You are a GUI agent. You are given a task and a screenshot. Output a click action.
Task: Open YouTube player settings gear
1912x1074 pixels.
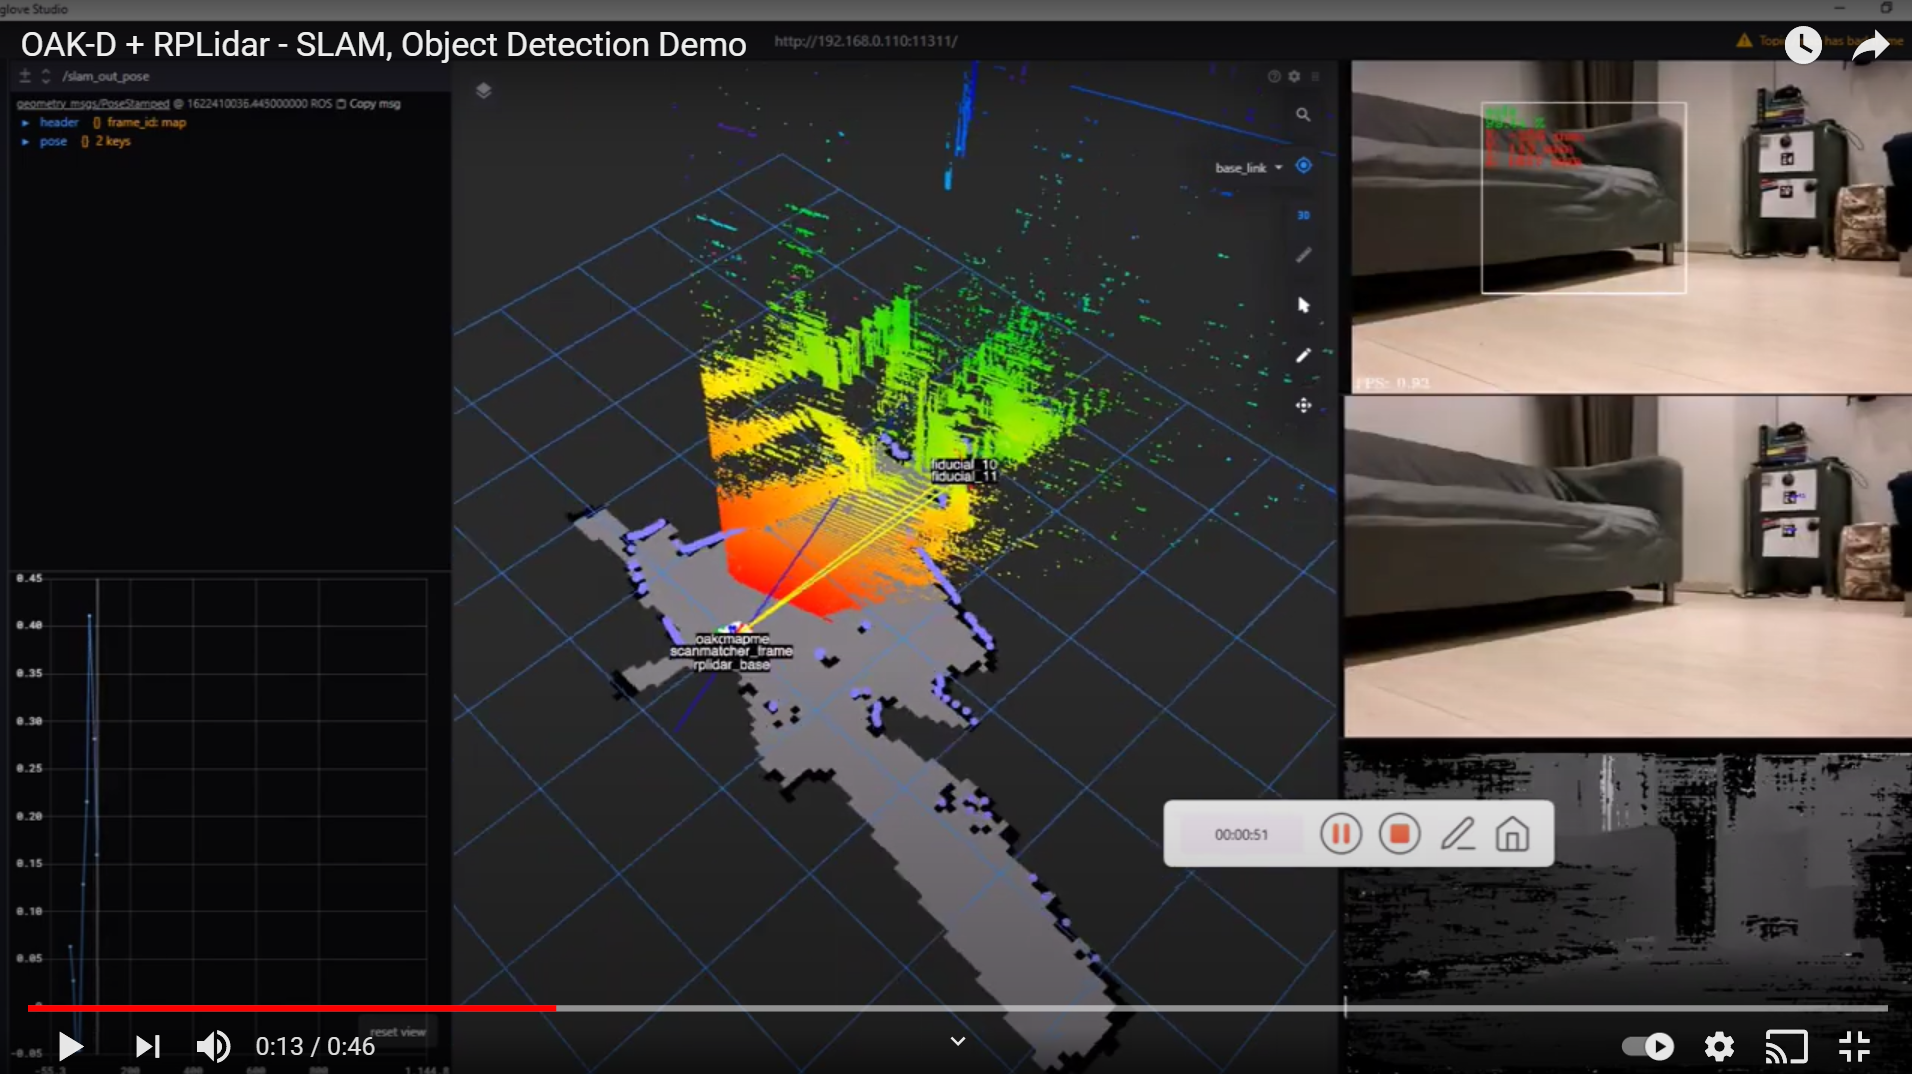pyautogui.click(x=1719, y=1046)
